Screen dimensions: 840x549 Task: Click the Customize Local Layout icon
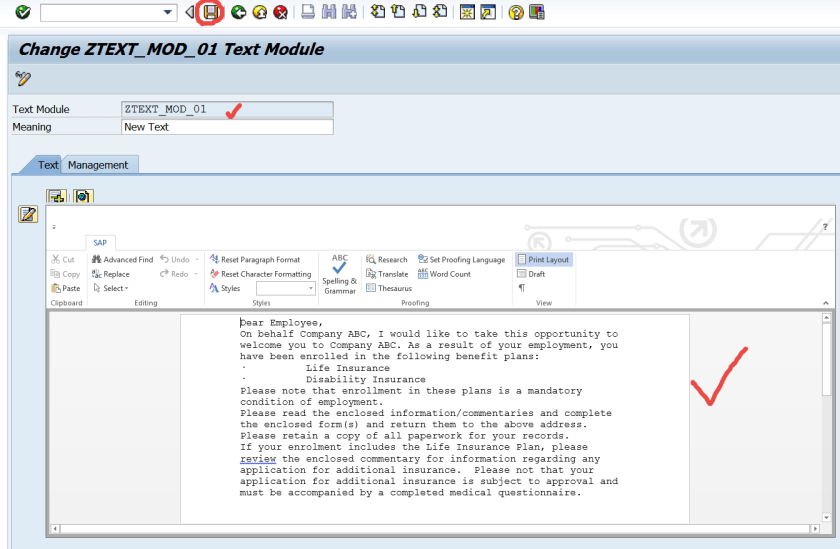click(x=536, y=12)
